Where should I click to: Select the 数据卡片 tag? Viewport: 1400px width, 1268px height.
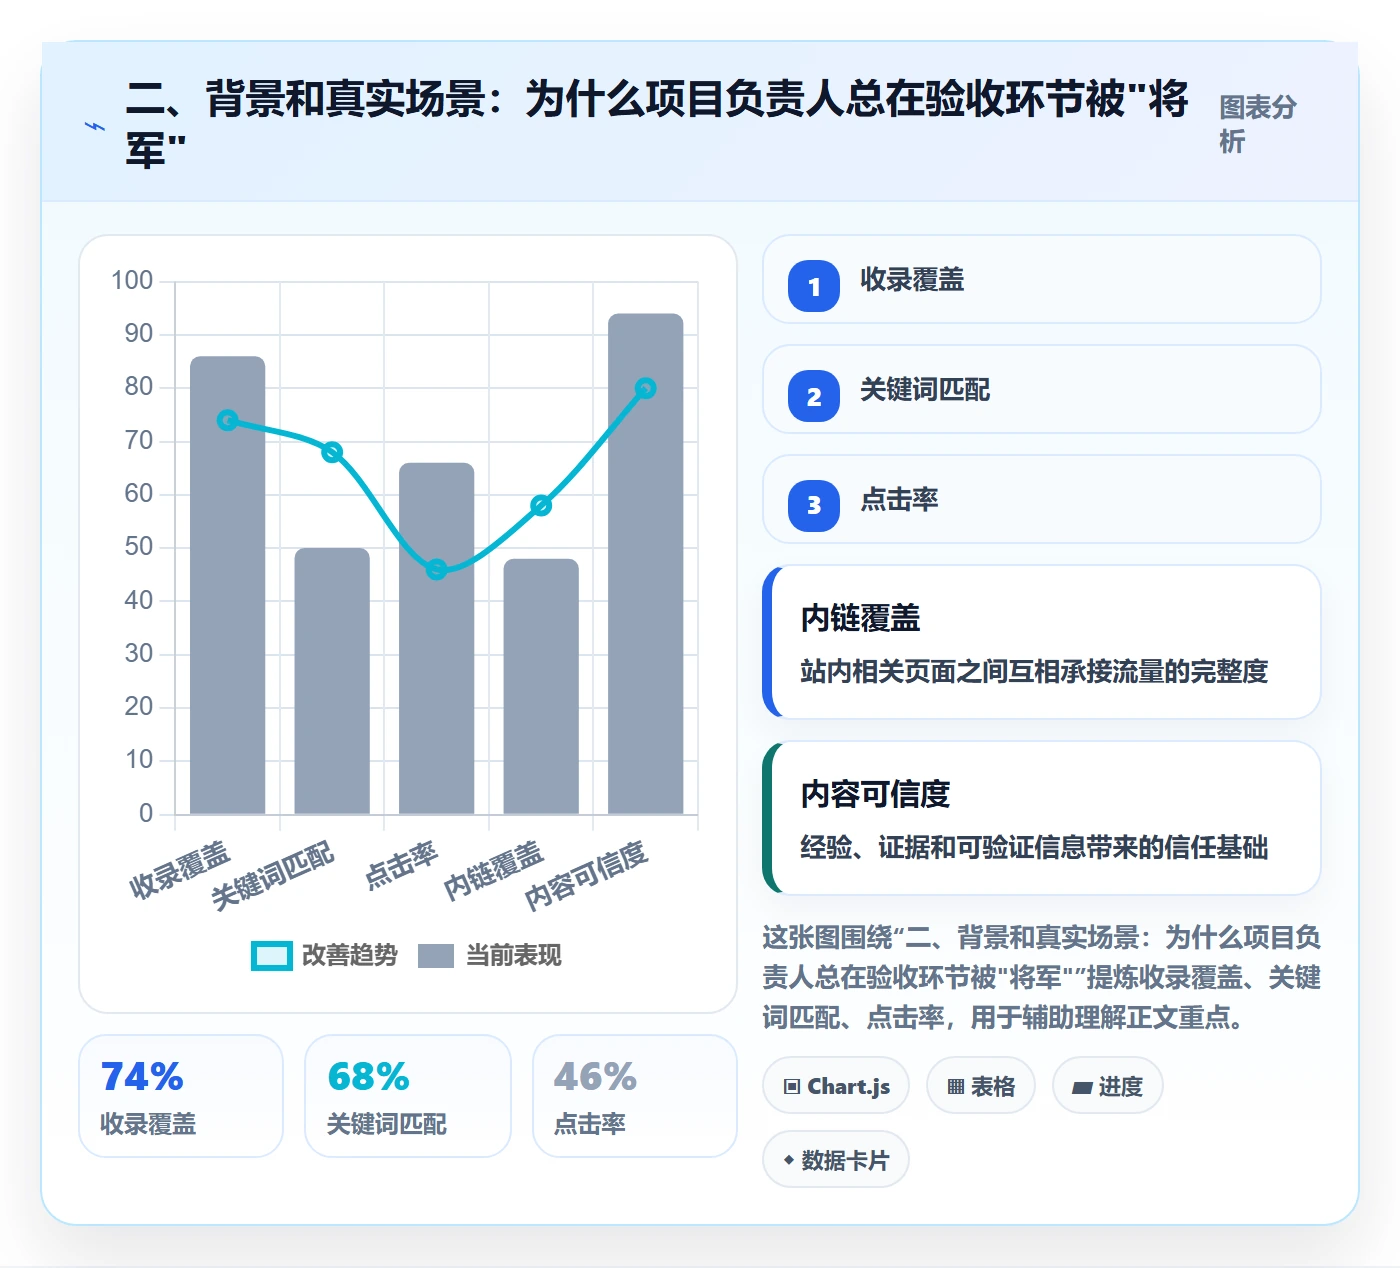[836, 1160]
